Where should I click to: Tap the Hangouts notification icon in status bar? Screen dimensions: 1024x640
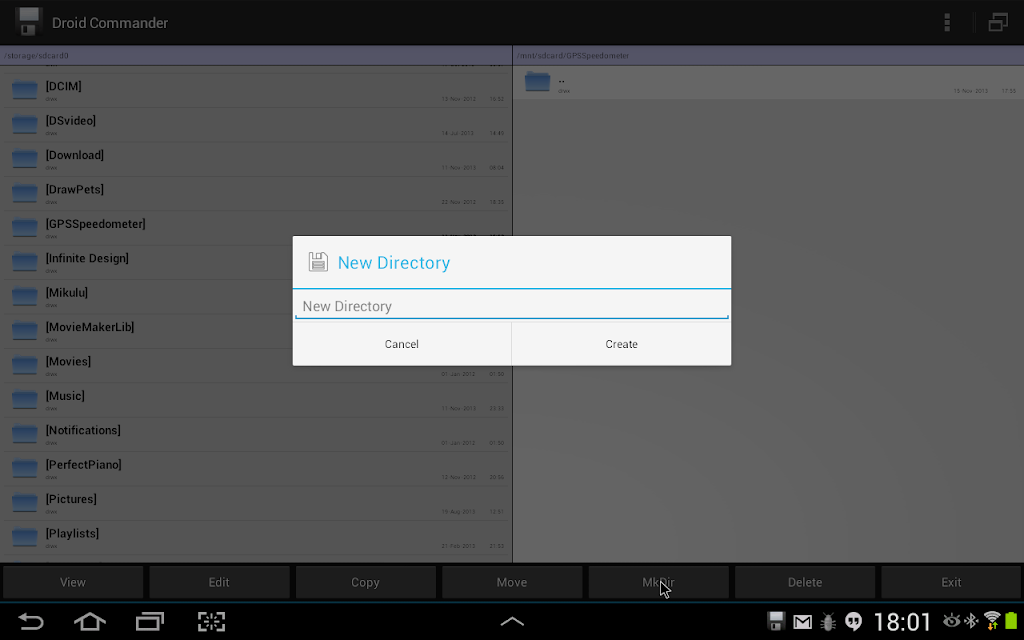click(x=854, y=621)
